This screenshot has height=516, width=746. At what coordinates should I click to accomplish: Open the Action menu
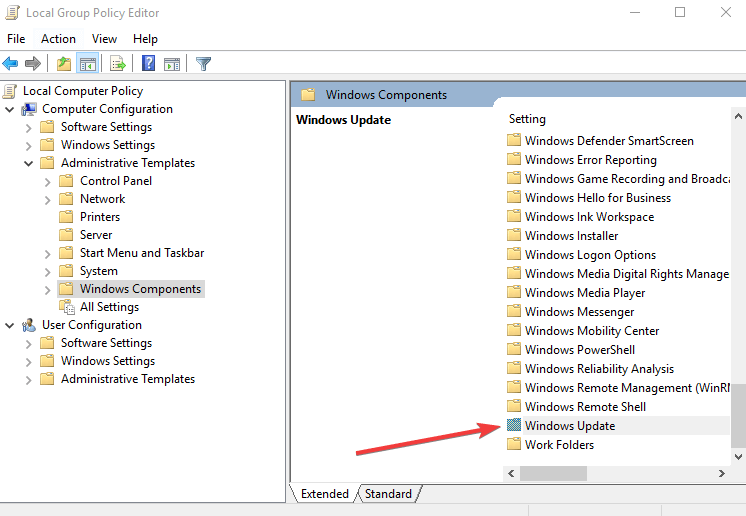58,39
